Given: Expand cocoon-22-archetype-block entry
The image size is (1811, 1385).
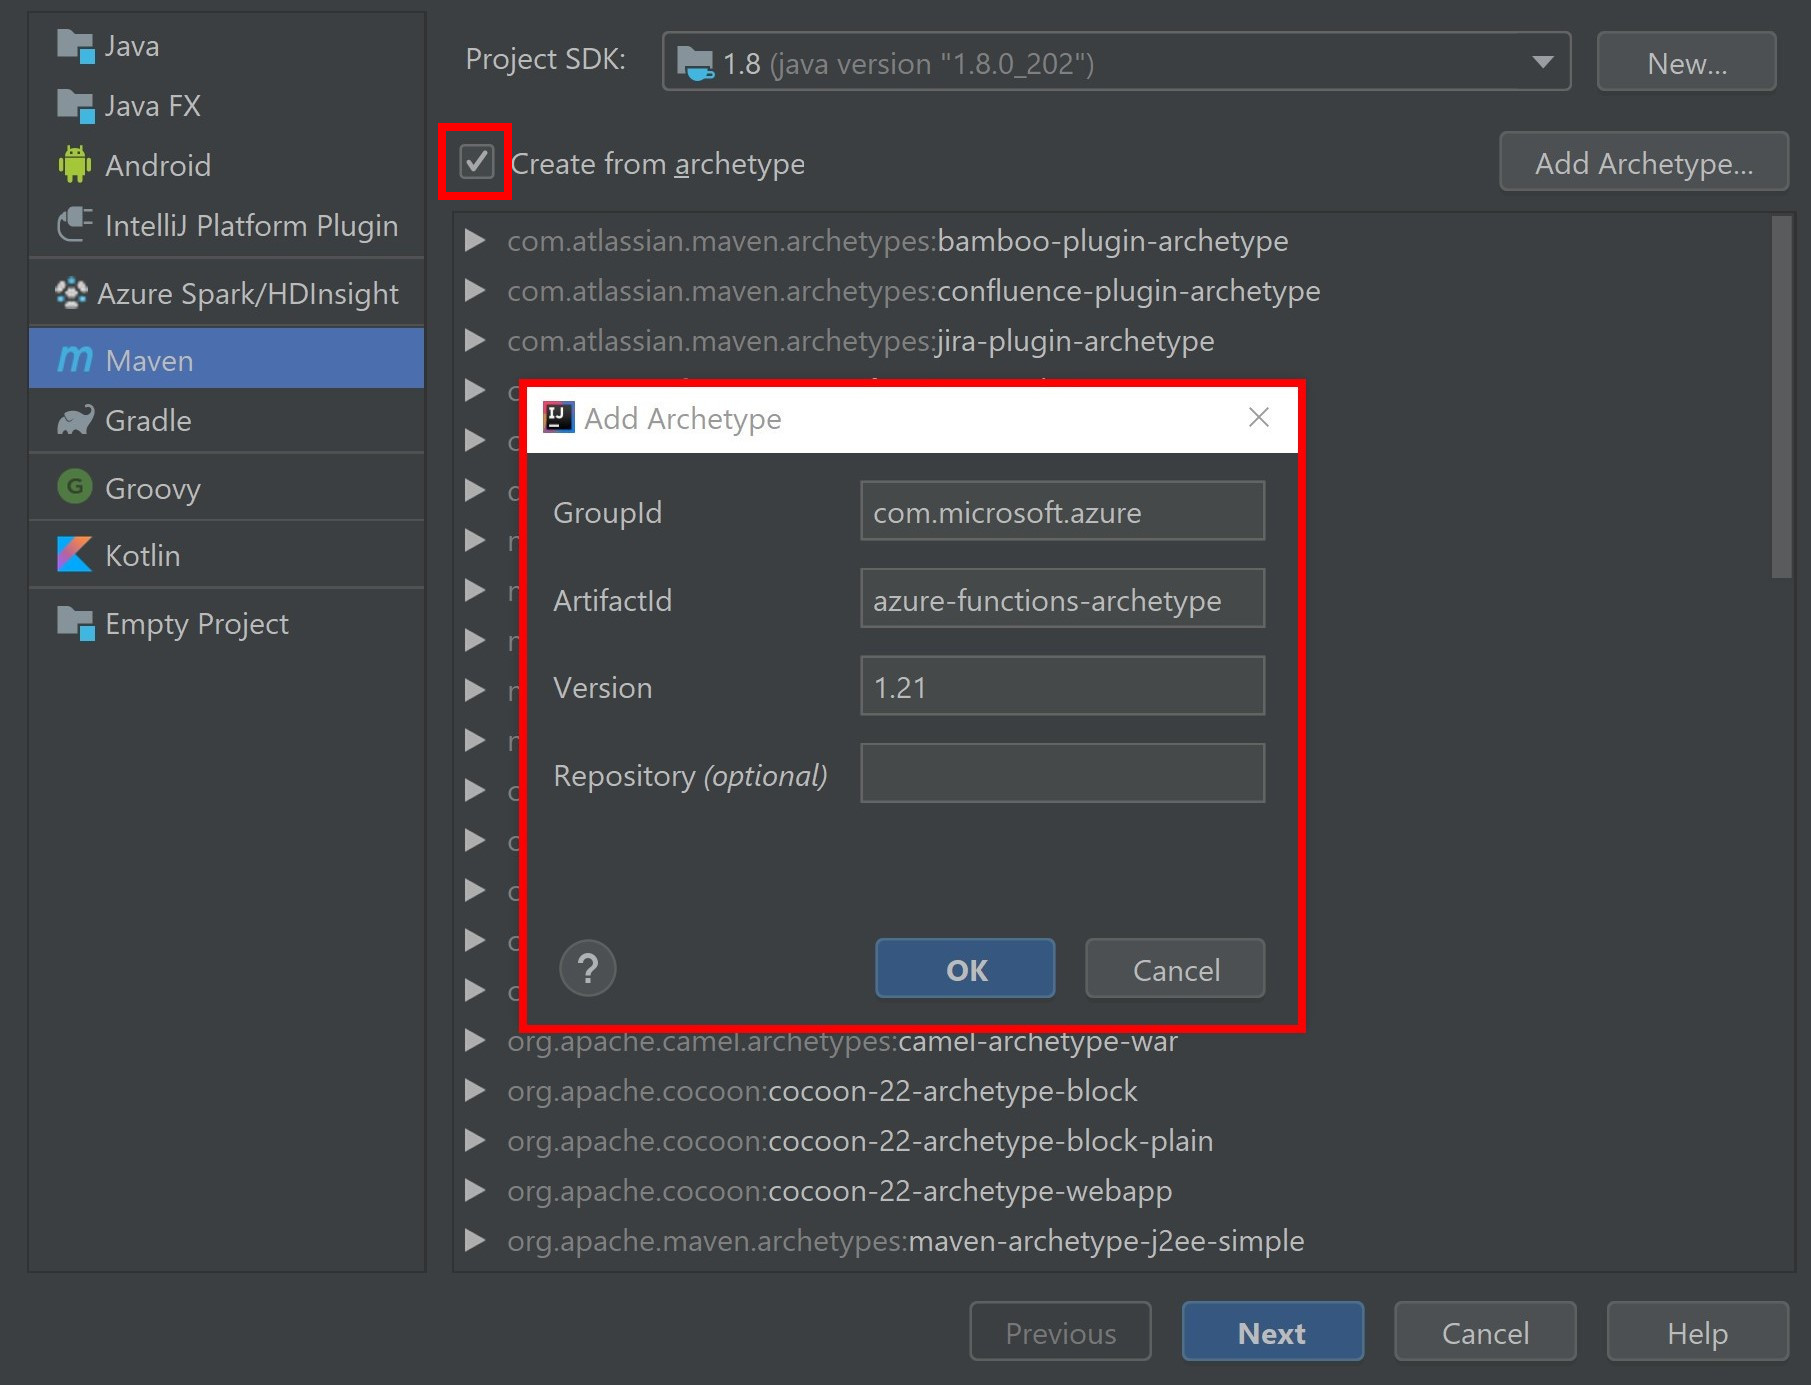Looking at the screenshot, I should click(475, 1090).
